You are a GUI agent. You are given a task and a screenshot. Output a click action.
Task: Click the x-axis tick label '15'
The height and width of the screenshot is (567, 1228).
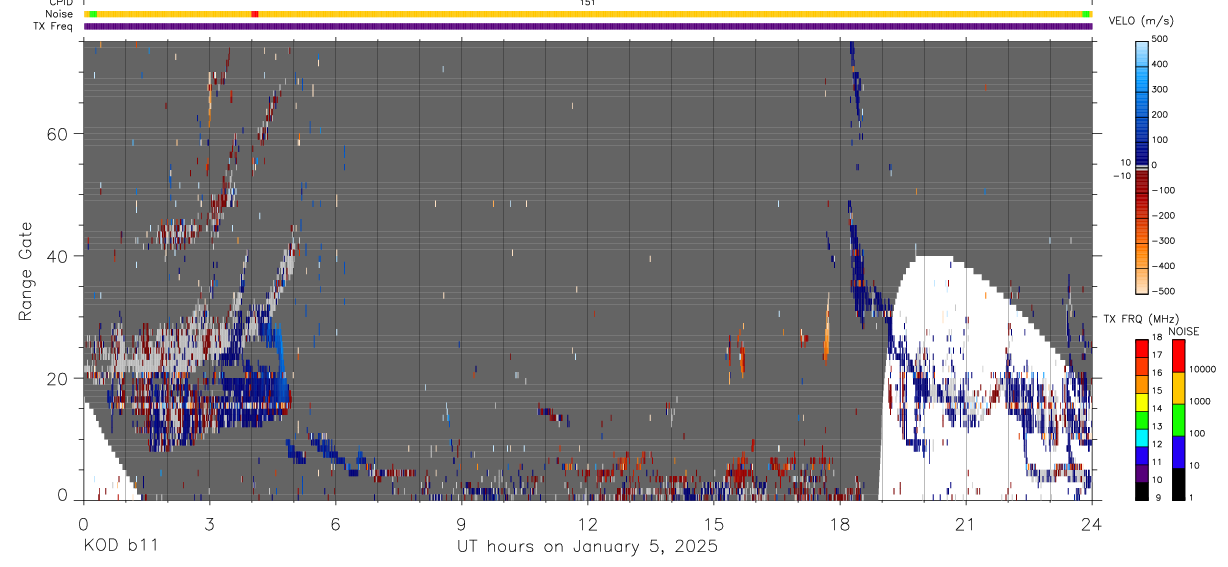coord(713,523)
